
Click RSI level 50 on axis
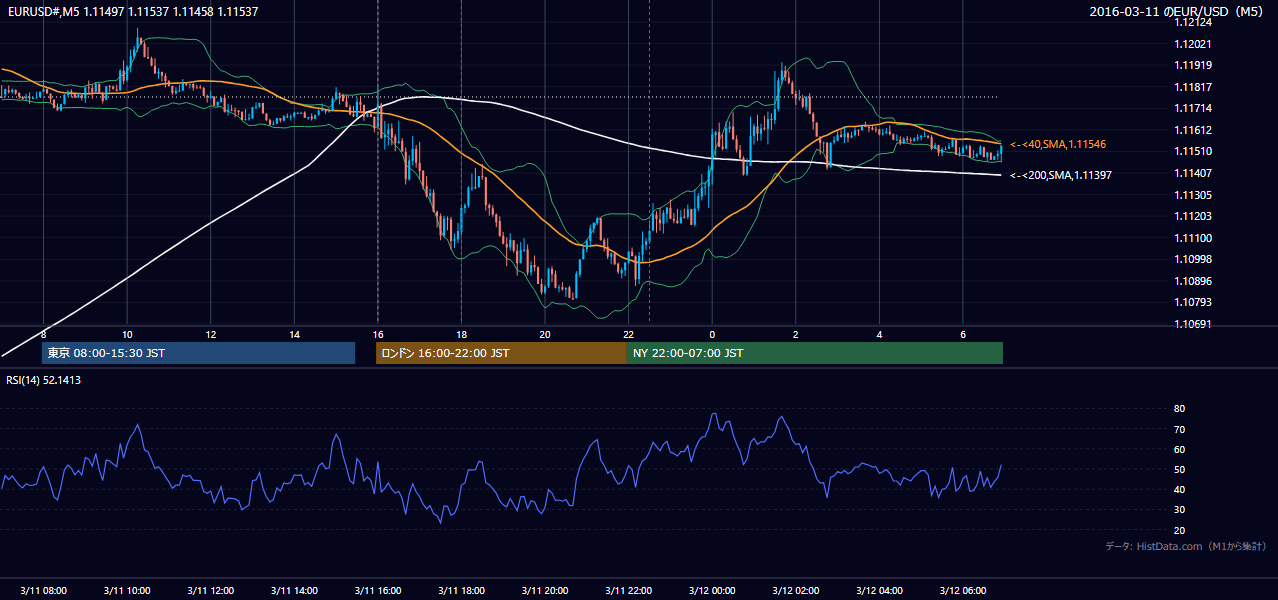coord(1179,469)
